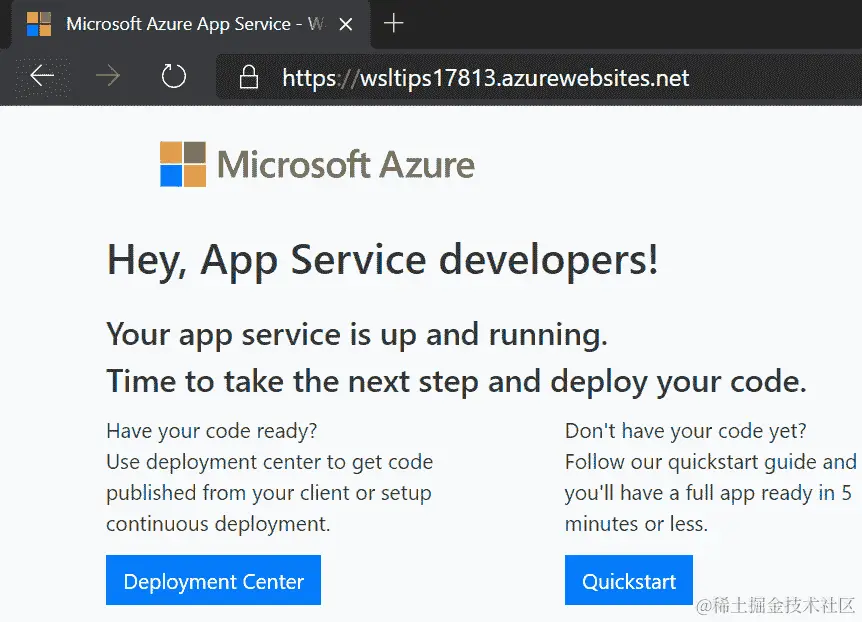Viewport: 862px width, 622px height.
Task: Open the Deployment Center
Action: (x=213, y=580)
